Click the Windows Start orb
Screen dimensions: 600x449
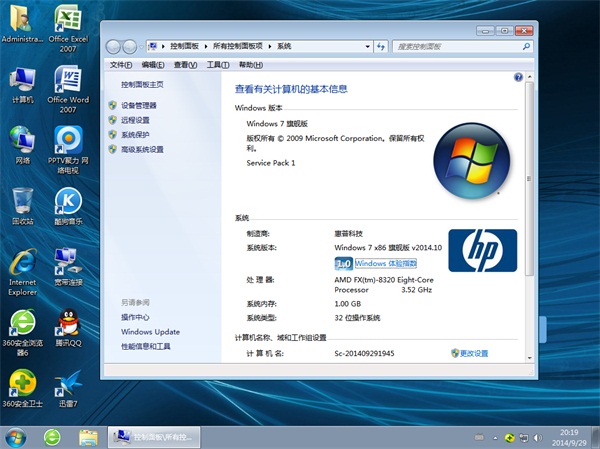[x=17, y=436]
